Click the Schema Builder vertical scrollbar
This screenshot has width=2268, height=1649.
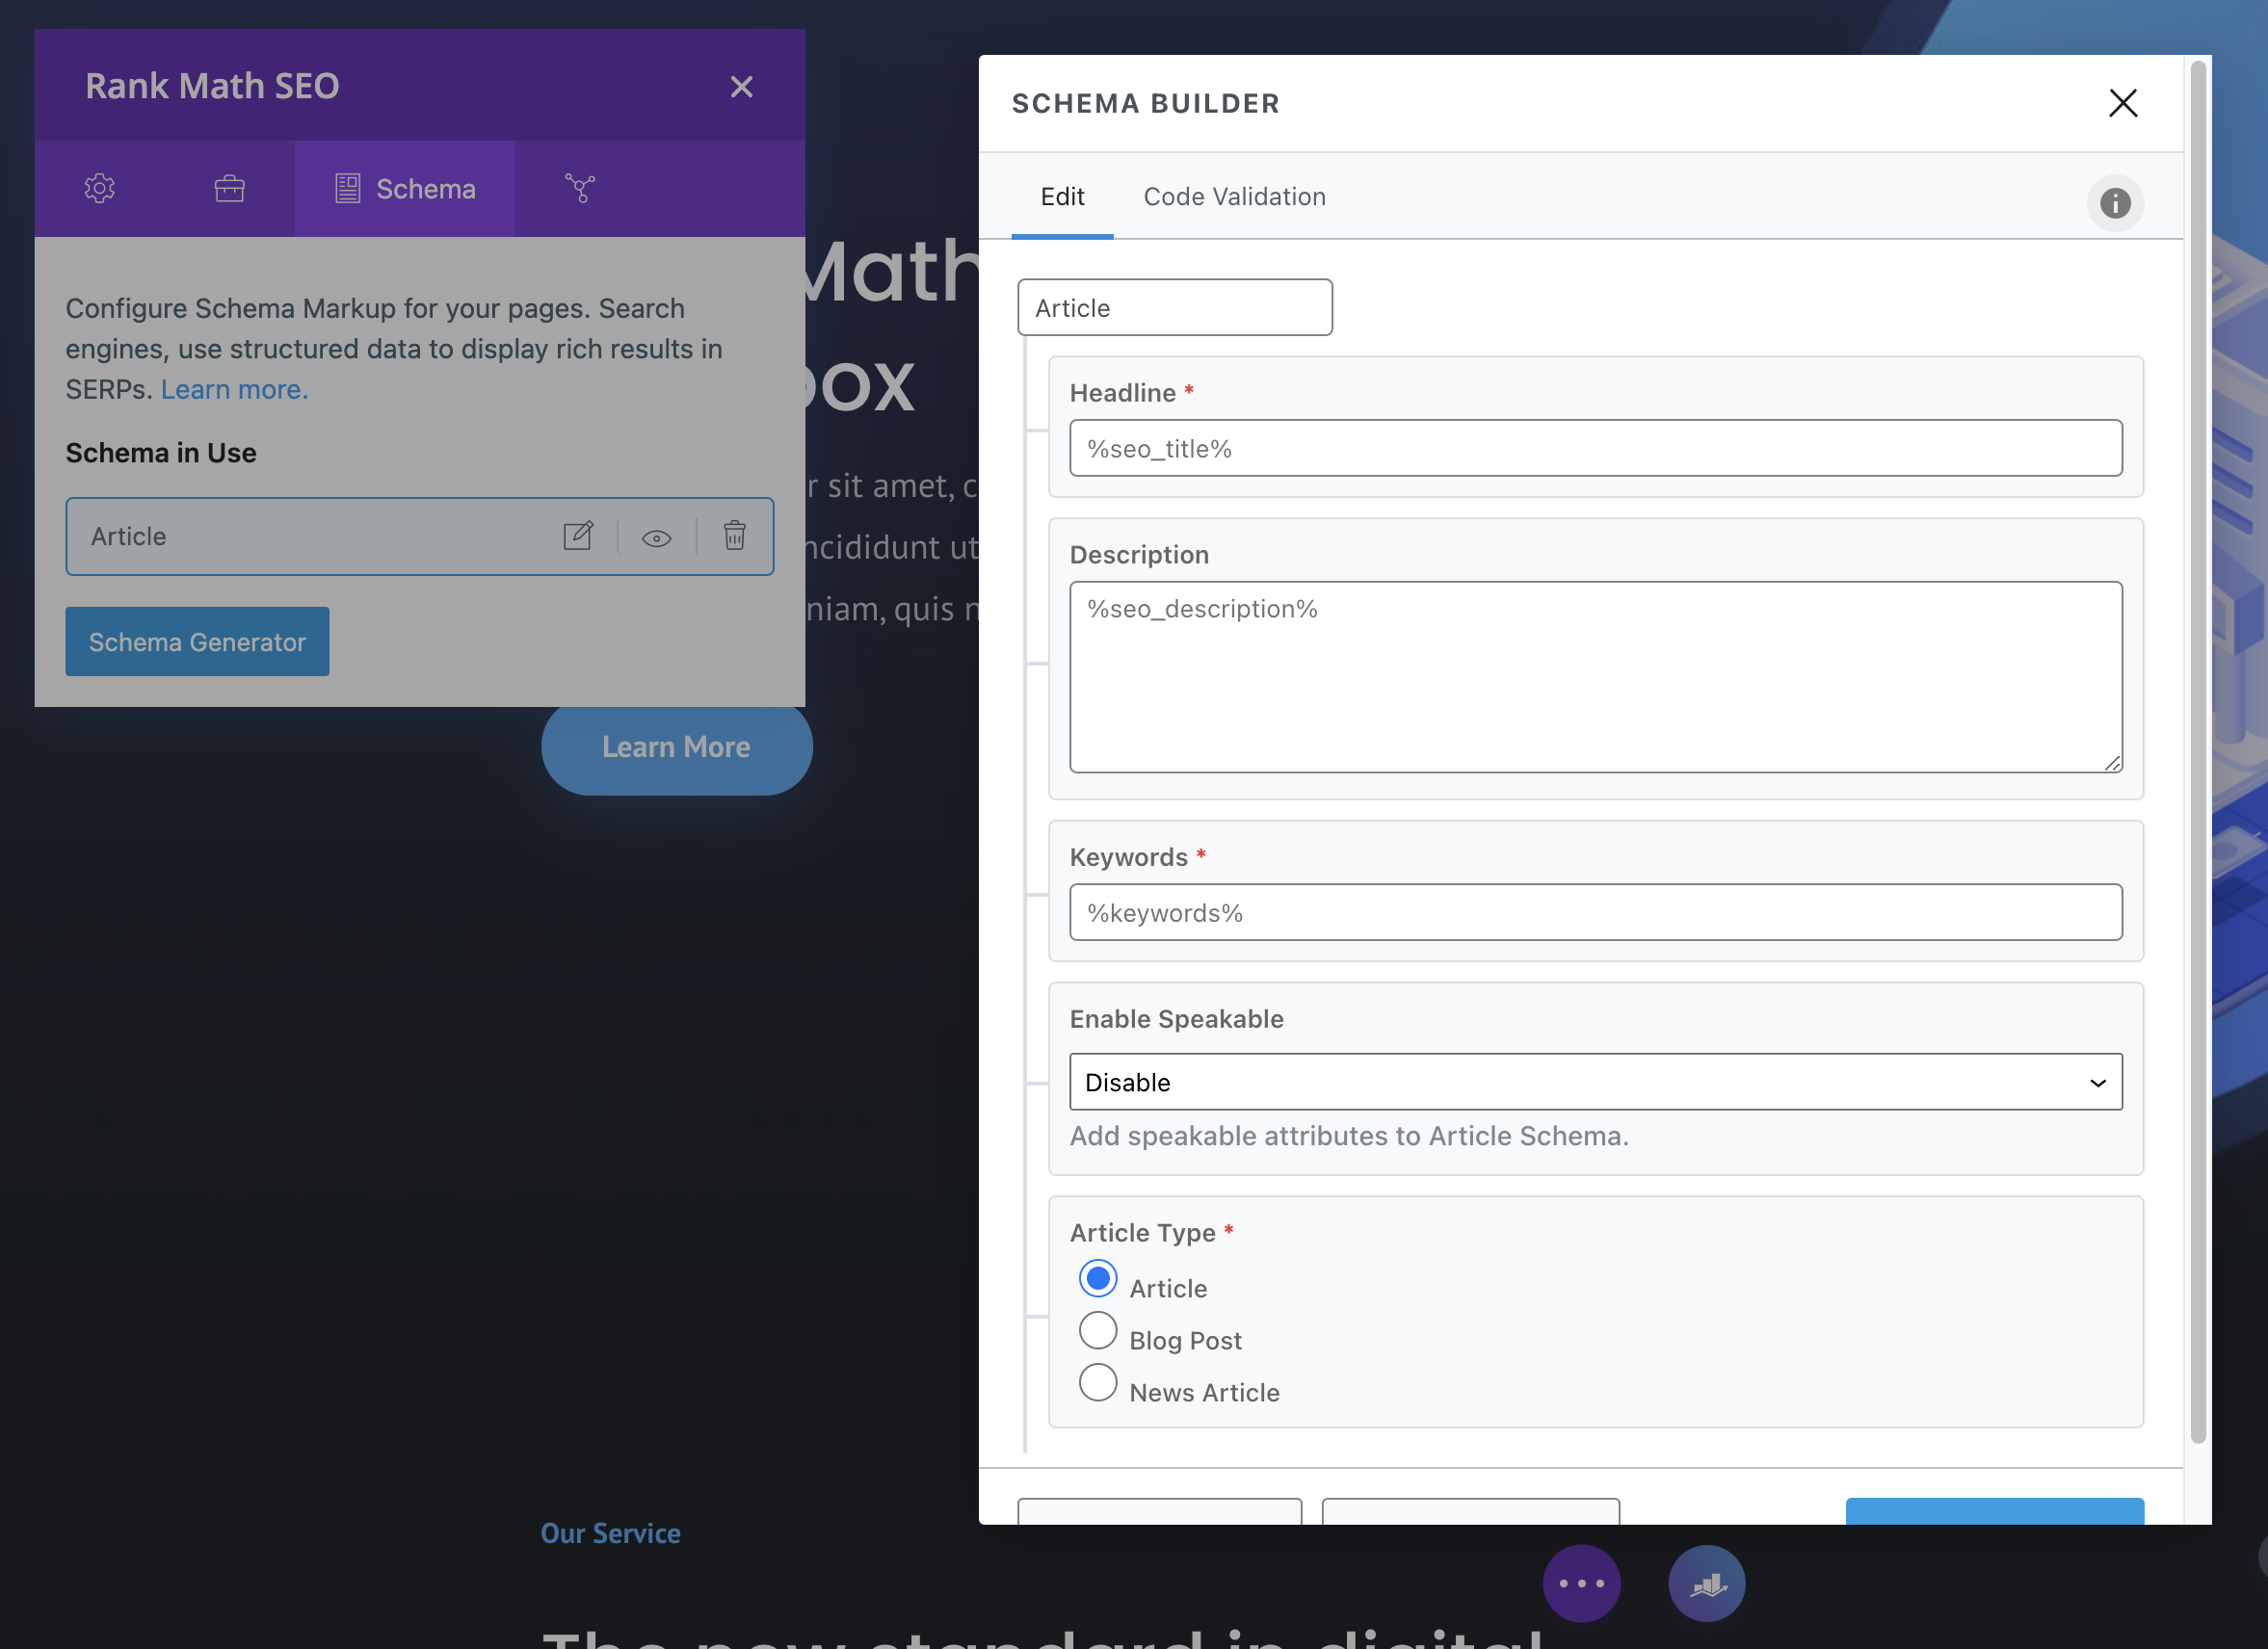(2197, 750)
